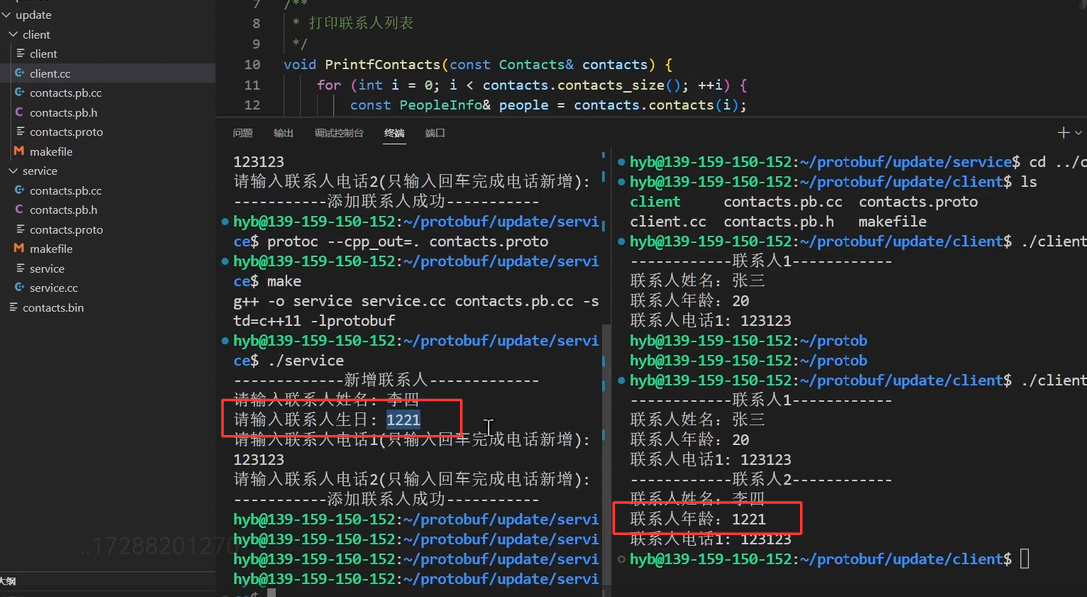Click the C++ icon beside service contacts.pb.cc
This screenshot has width=1087, height=597.
pyautogui.click(x=19, y=190)
